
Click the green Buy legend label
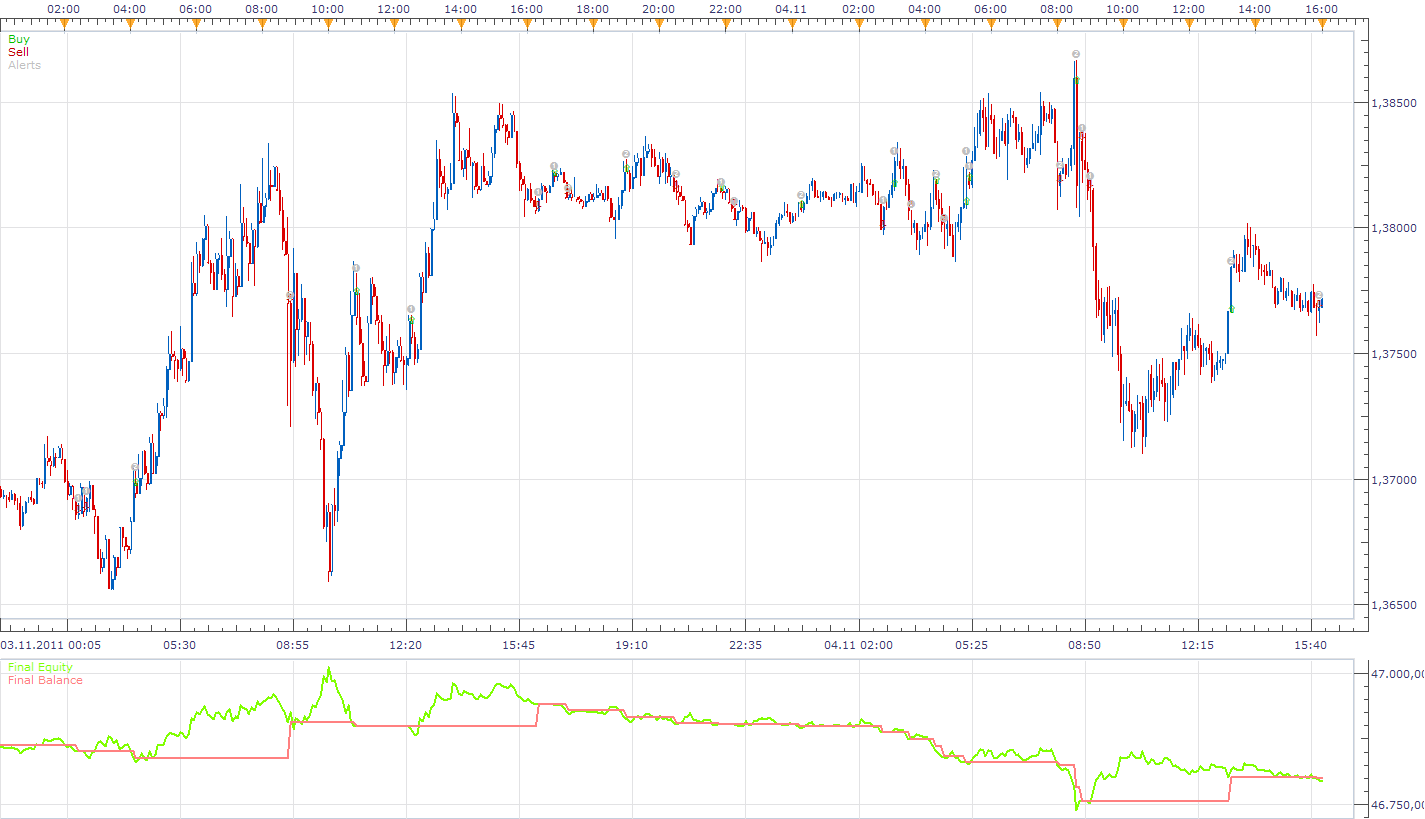(x=18, y=39)
